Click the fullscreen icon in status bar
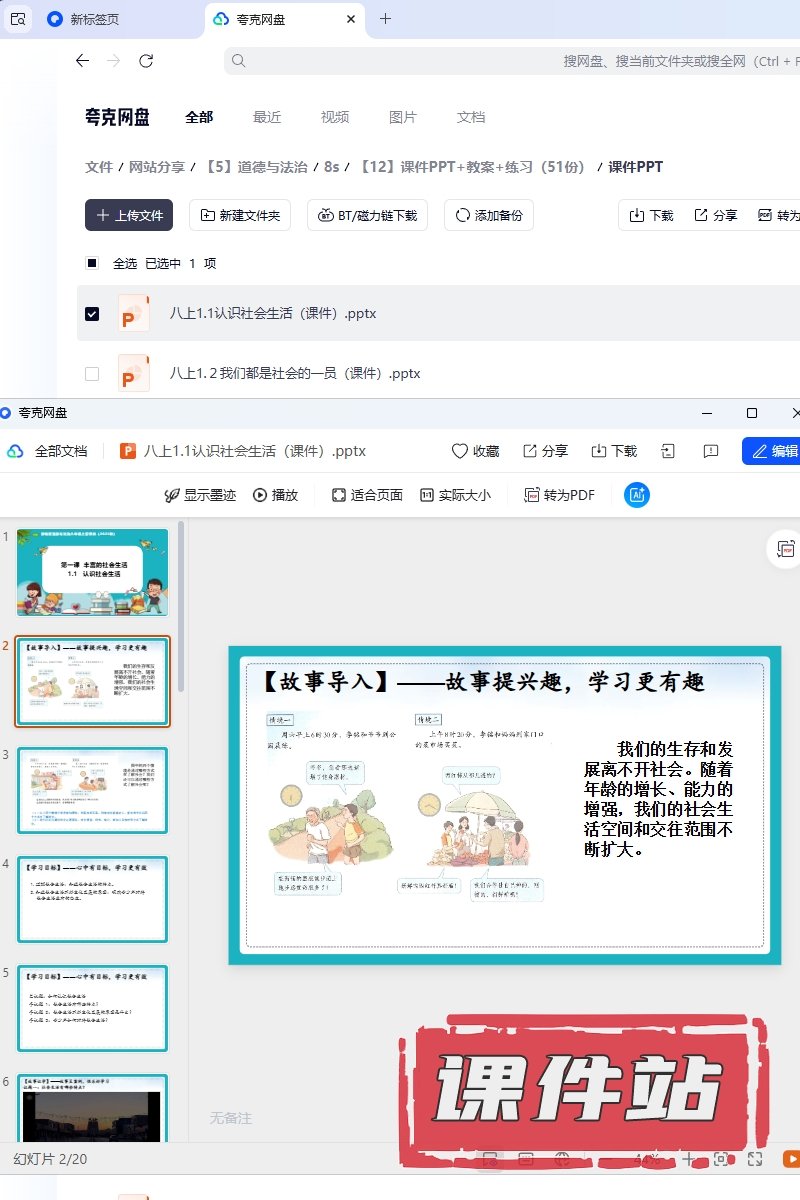 [755, 1159]
